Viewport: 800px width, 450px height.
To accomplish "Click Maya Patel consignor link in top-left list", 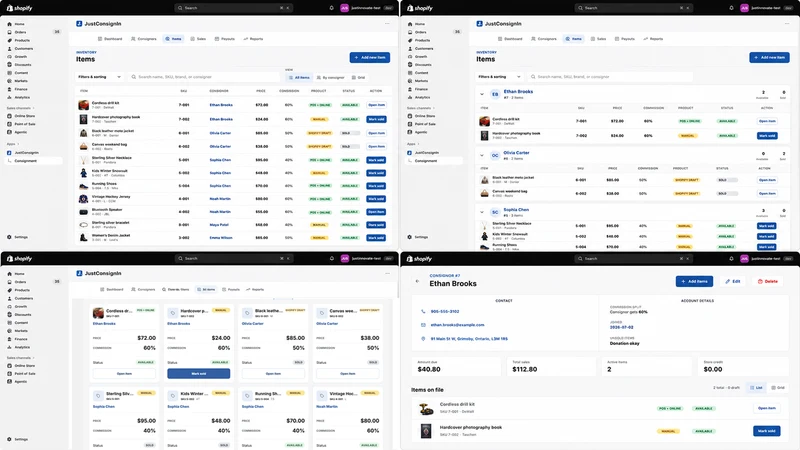I will (219, 225).
